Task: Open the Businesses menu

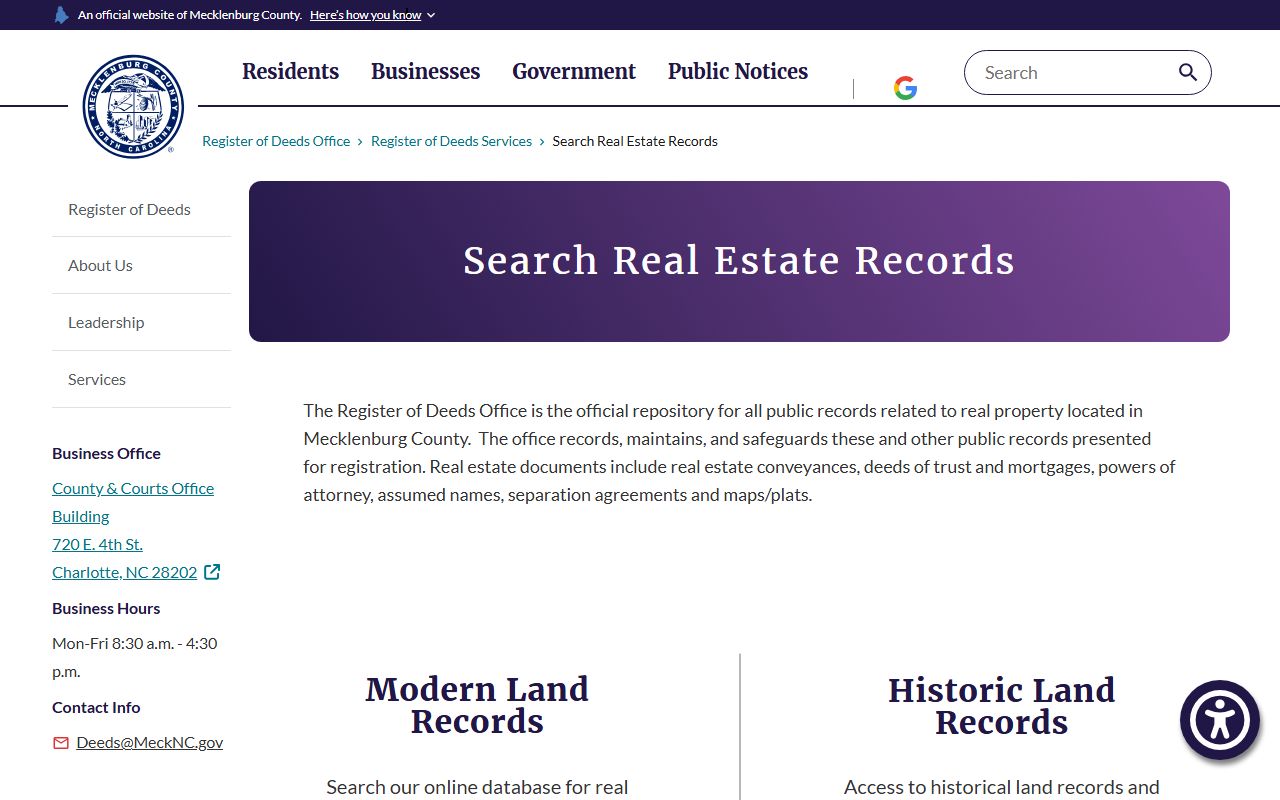Action: click(426, 71)
